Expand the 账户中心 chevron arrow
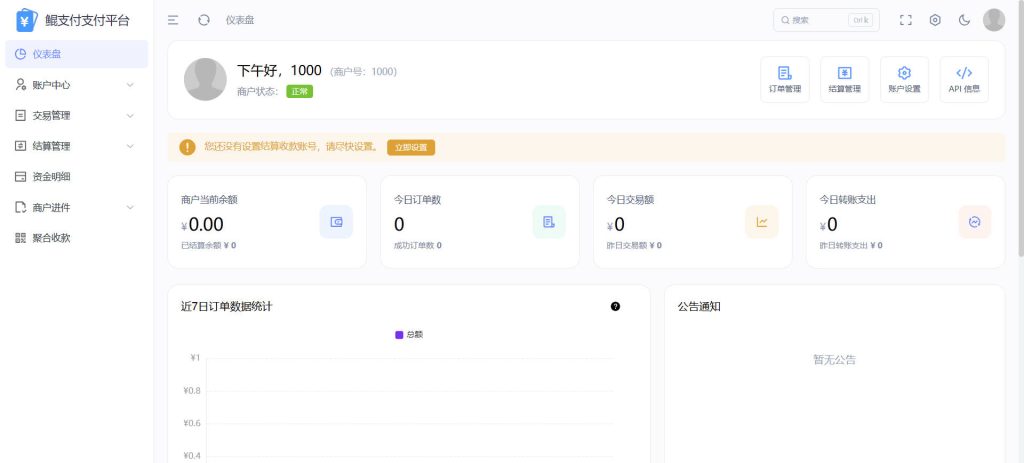1024x463 pixels. 130,85
